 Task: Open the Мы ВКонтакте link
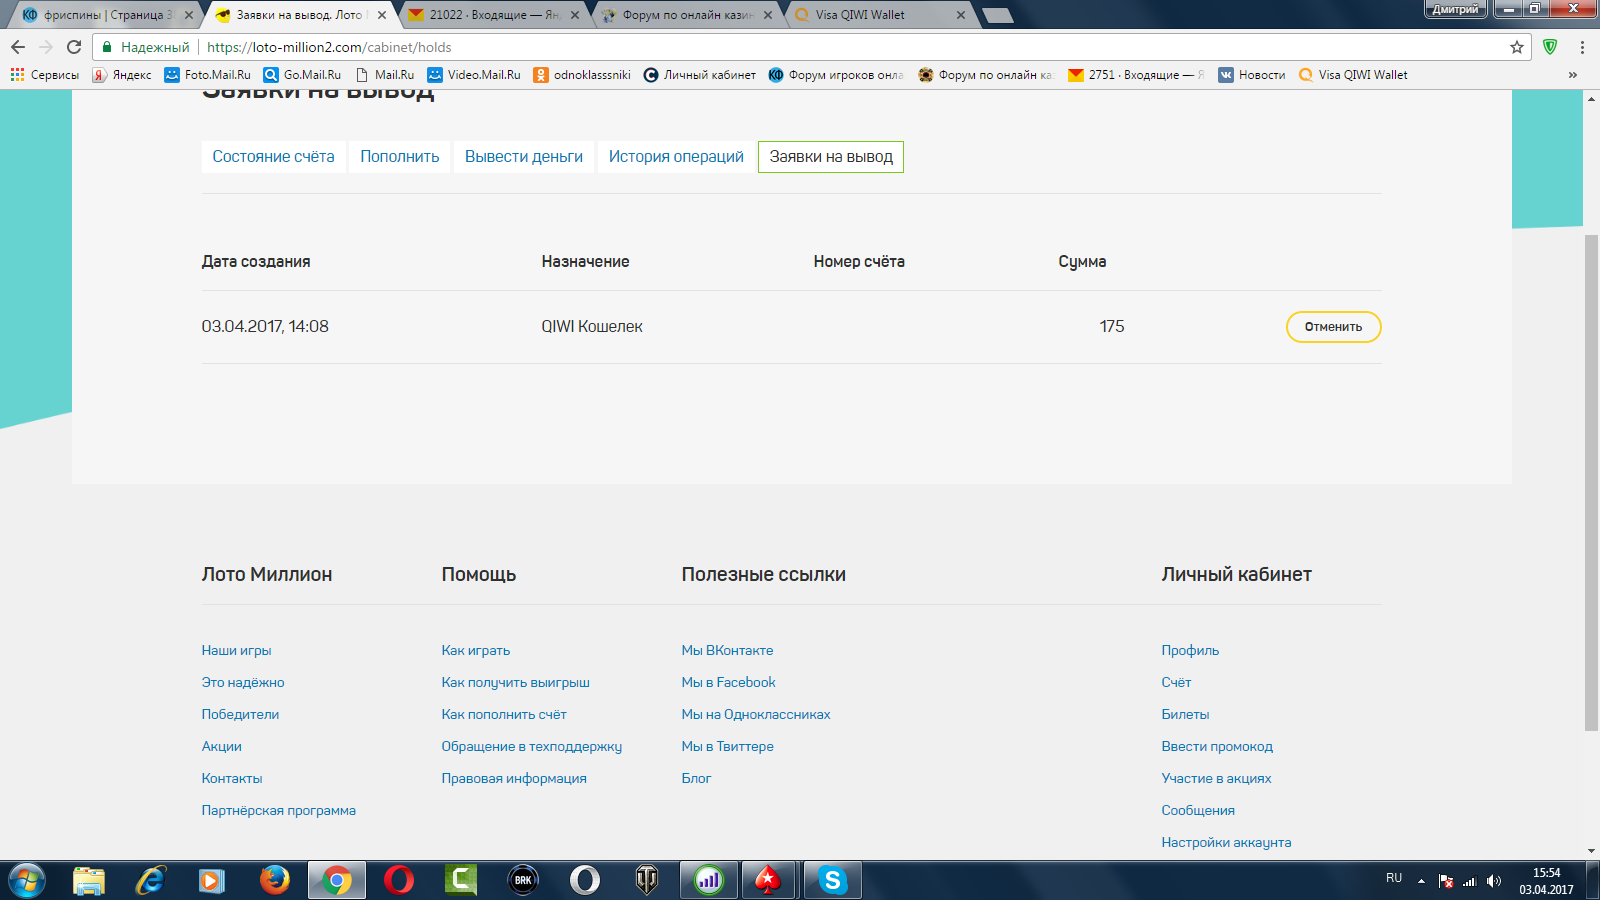coord(728,650)
